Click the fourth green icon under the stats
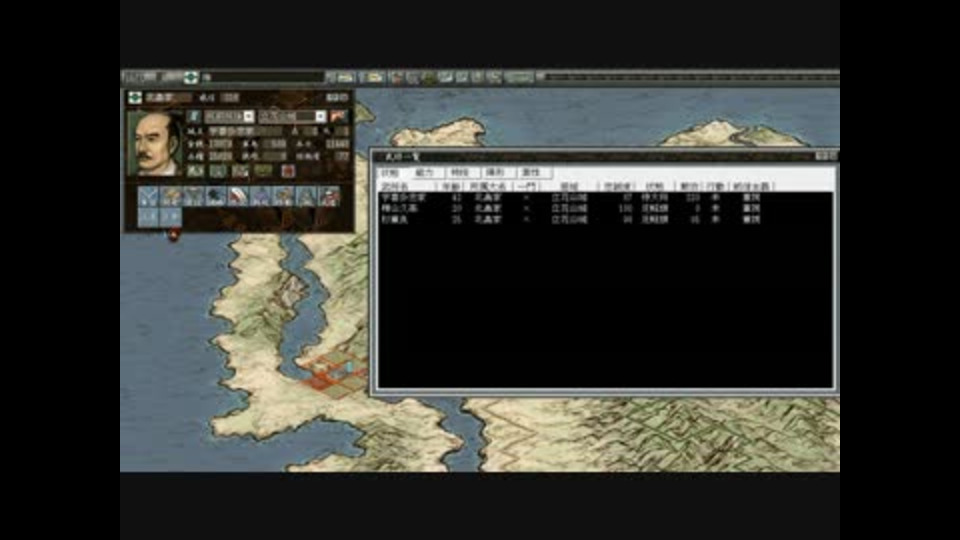 [263, 171]
